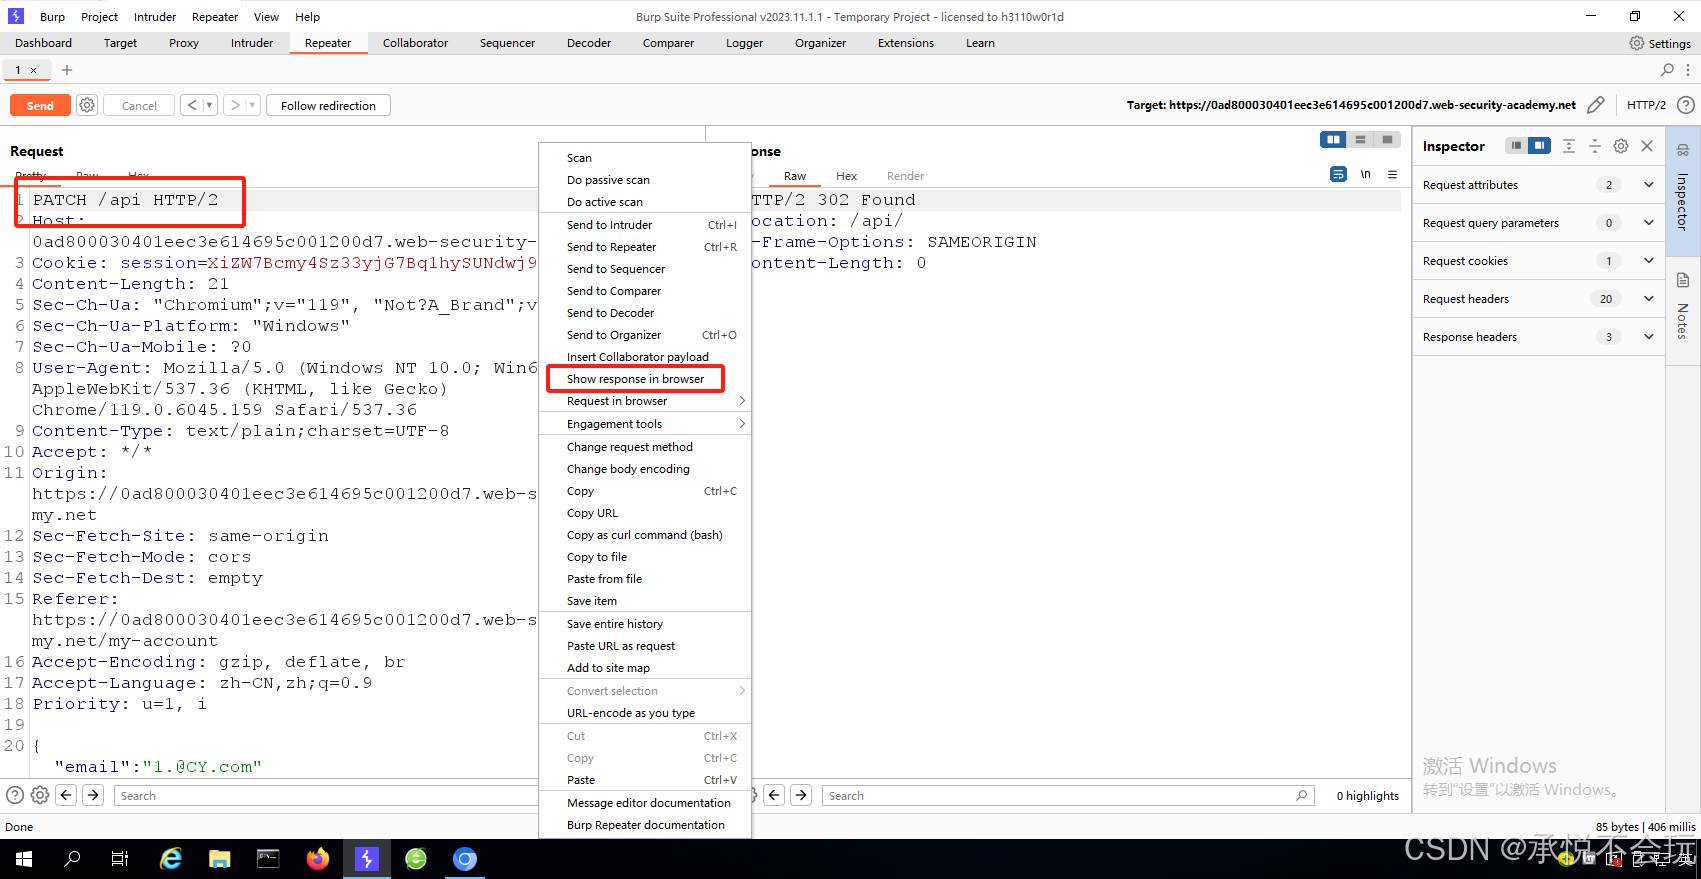Toggle show non-printable characters \n icon
This screenshot has width=1701, height=879.
[x=1365, y=174]
